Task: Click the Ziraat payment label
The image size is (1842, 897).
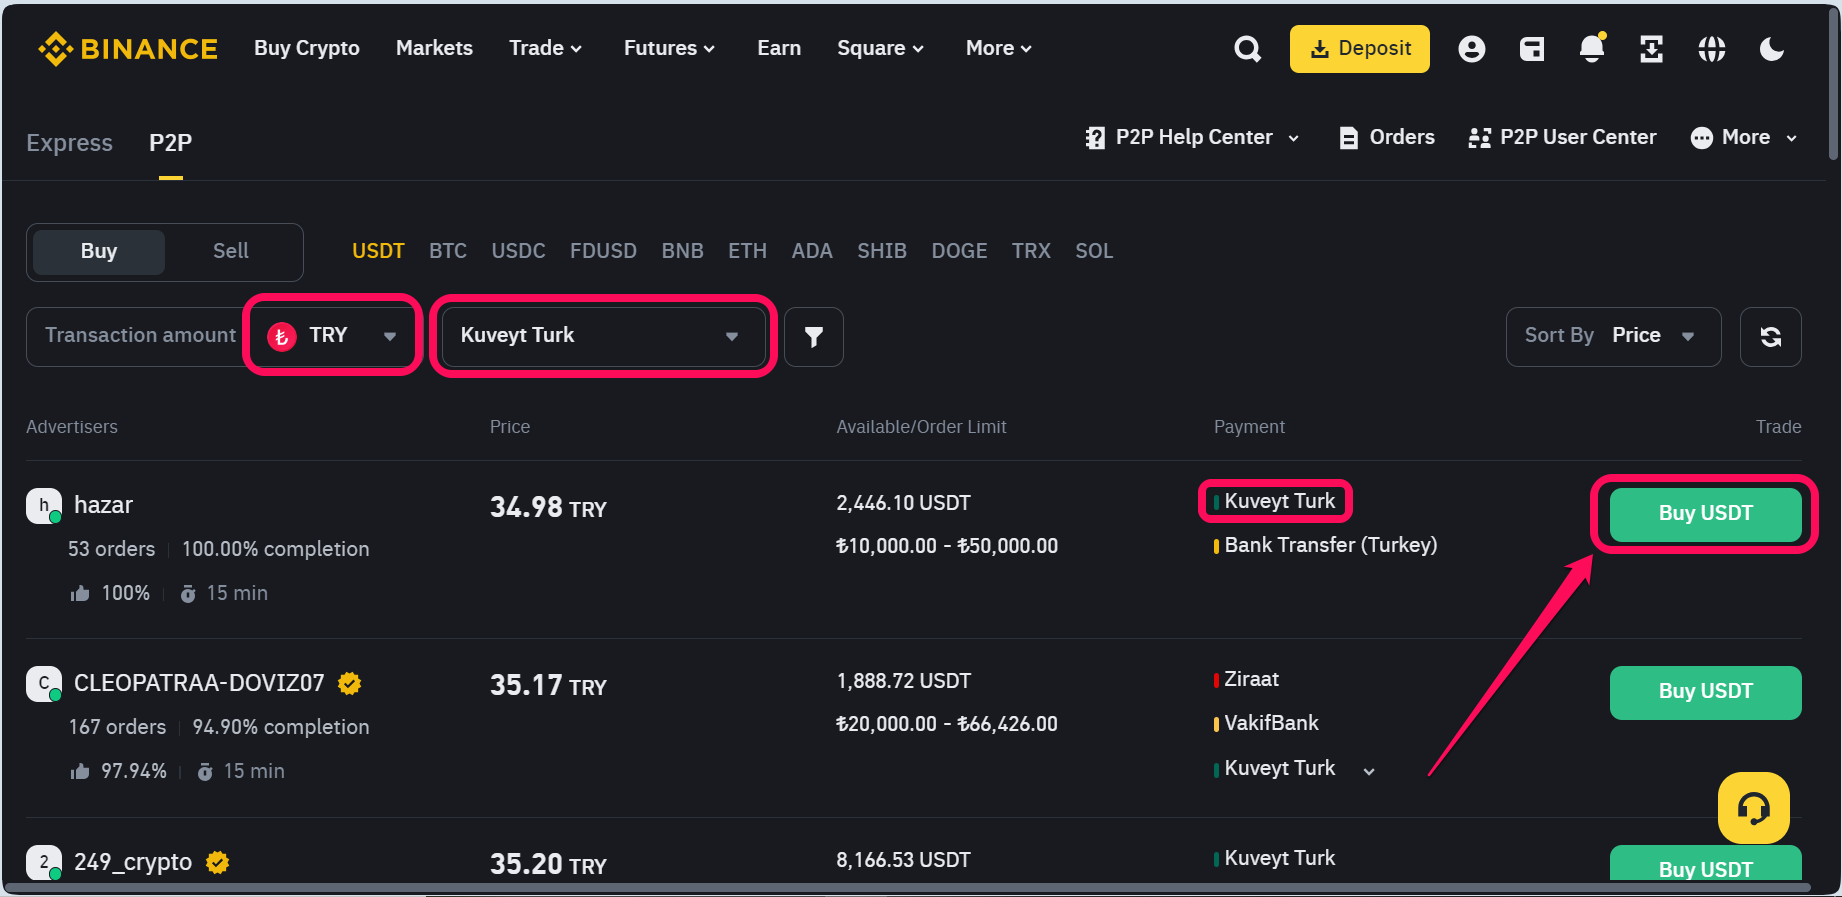Action: 1251,679
